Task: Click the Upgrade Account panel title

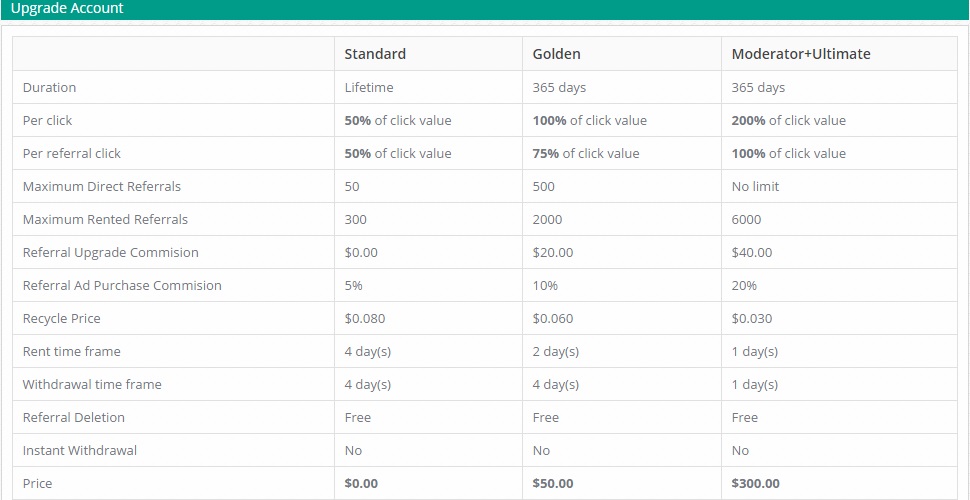Action: pos(67,9)
